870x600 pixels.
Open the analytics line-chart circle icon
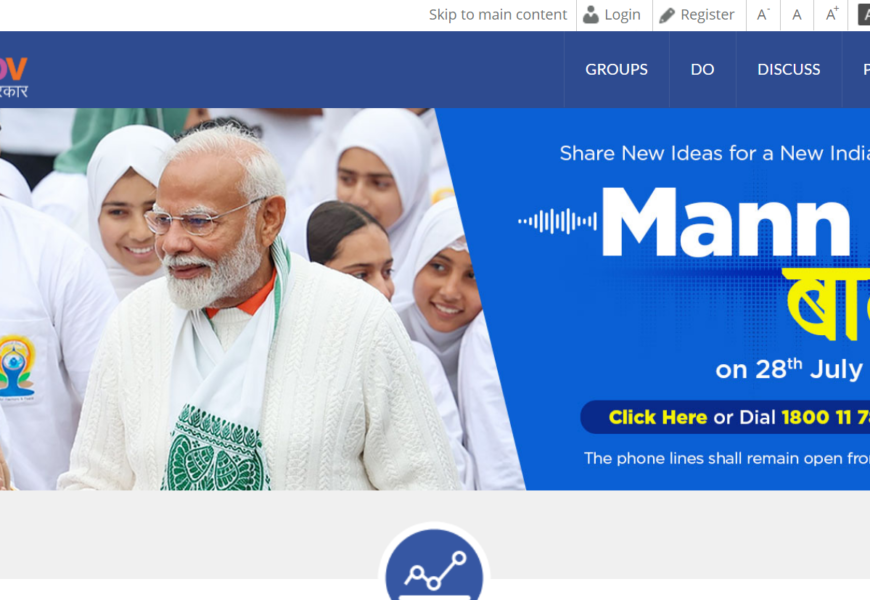[434, 565]
